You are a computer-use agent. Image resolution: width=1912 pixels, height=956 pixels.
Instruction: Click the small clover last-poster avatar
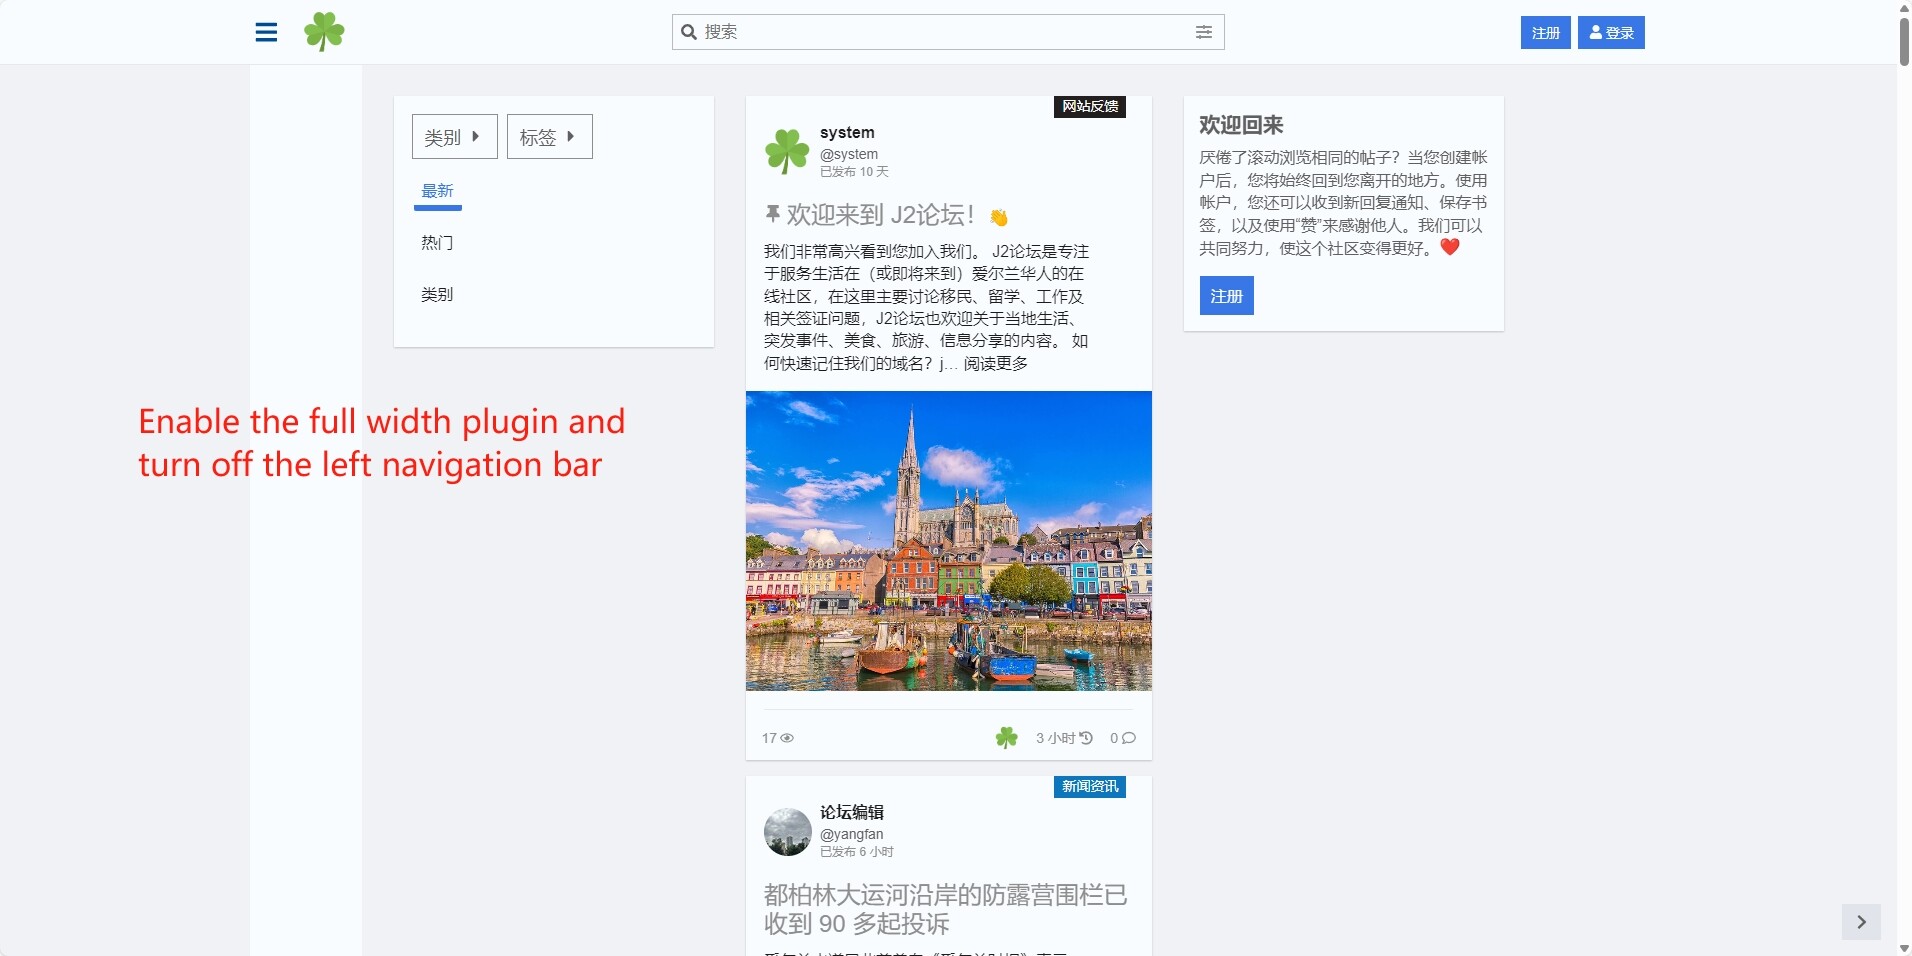click(x=1007, y=738)
